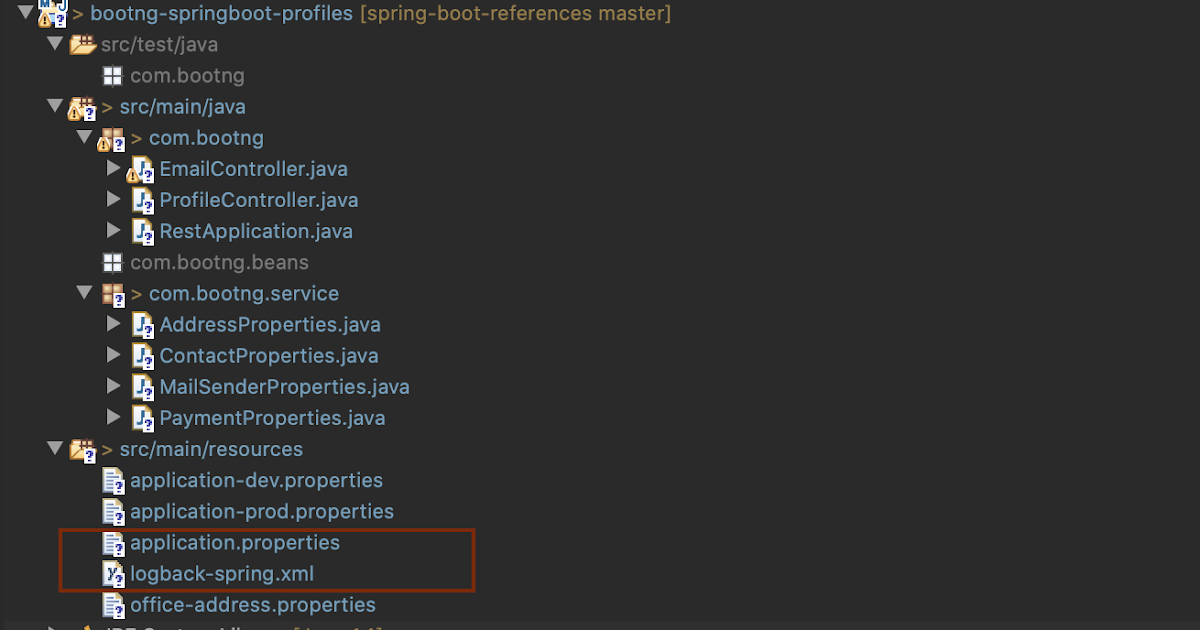Image resolution: width=1200 pixels, height=630 pixels.
Task: Expand the AddressProperties.java node
Action: (113, 323)
